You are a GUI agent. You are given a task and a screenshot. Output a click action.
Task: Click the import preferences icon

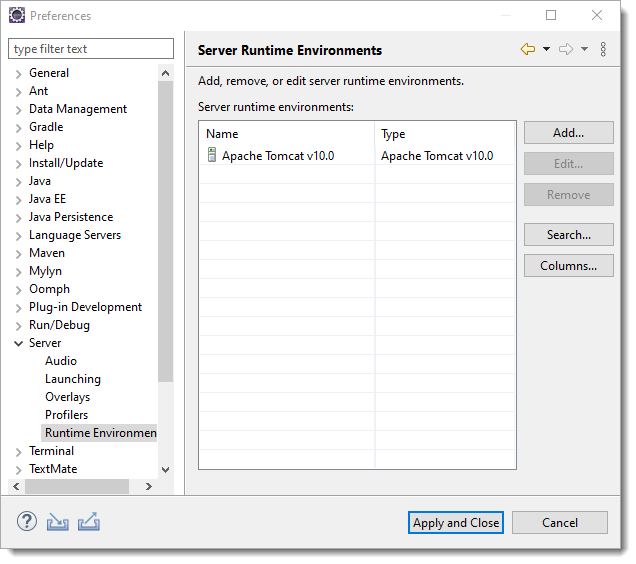57,521
